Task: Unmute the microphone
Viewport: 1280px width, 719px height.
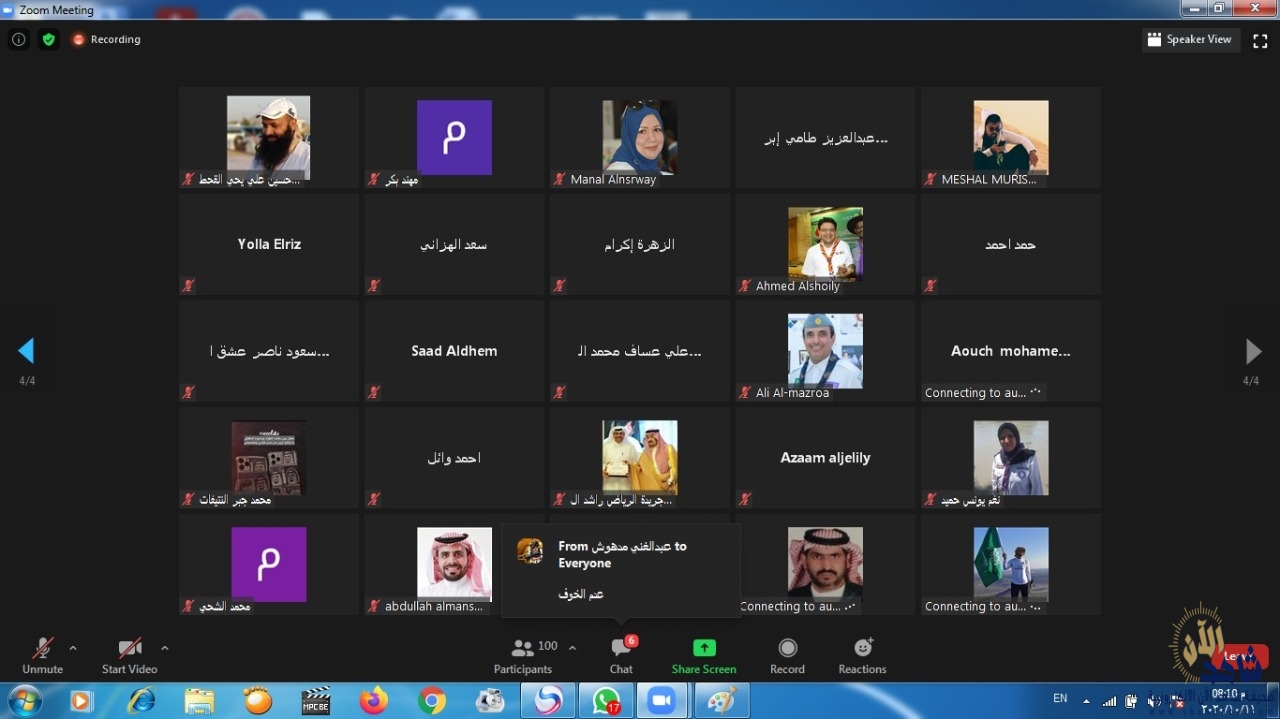Action: (42, 655)
